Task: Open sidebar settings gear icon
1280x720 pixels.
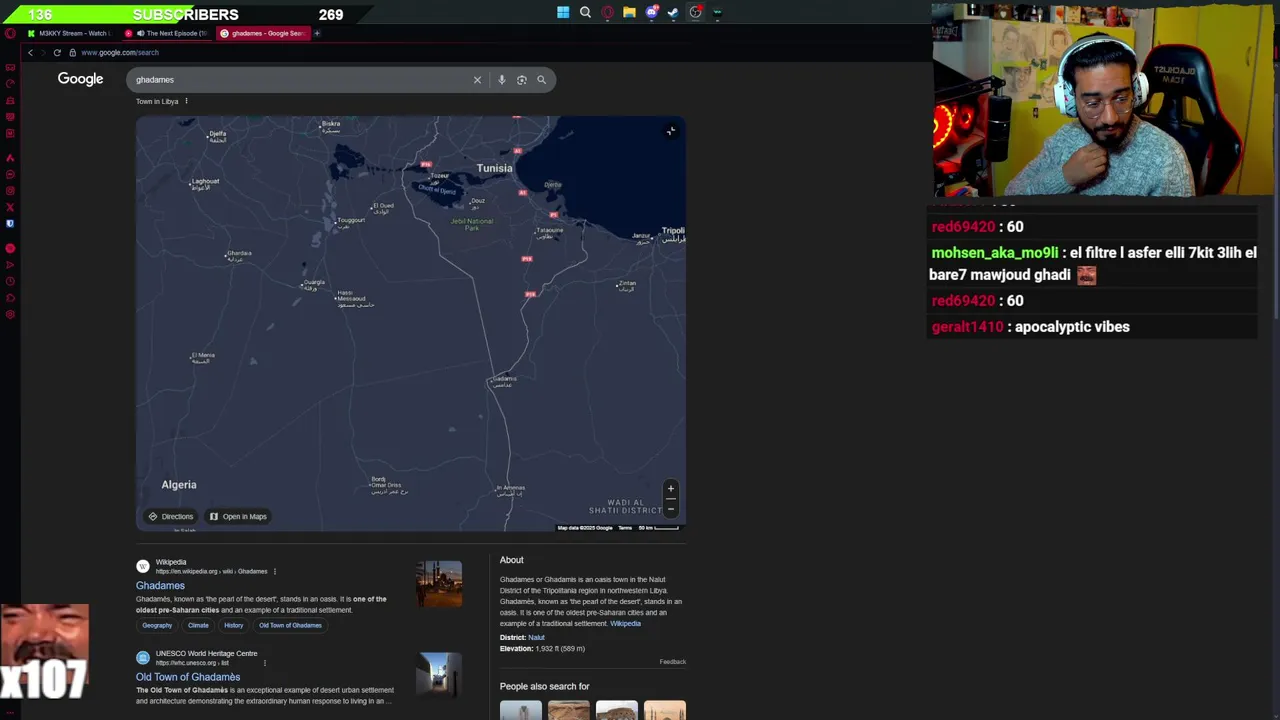Action: (x=10, y=315)
